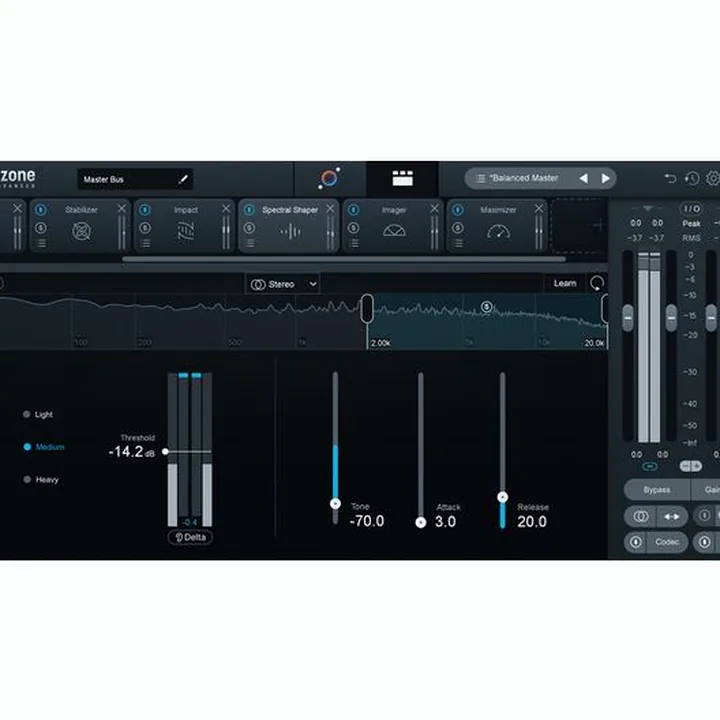Open Spectral Shaper preset list icon
Image resolution: width=720 pixels, height=720 pixels.
tap(250, 243)
